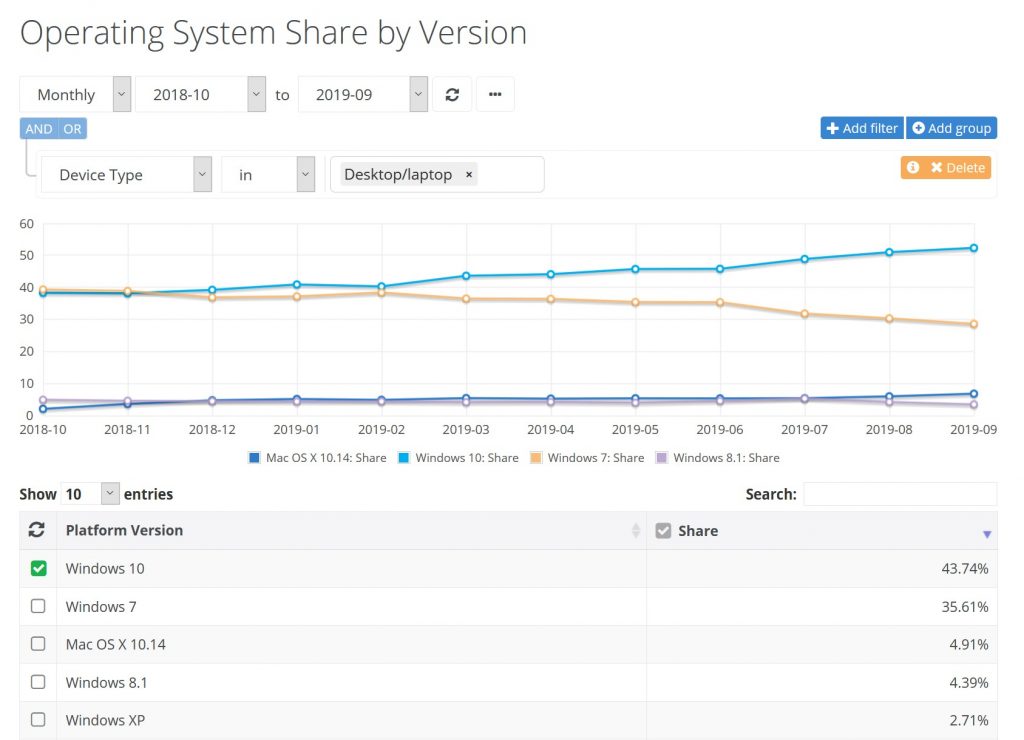Click the sort arrows in Platform Version column
1024x740 pixels.
[635, 531]
